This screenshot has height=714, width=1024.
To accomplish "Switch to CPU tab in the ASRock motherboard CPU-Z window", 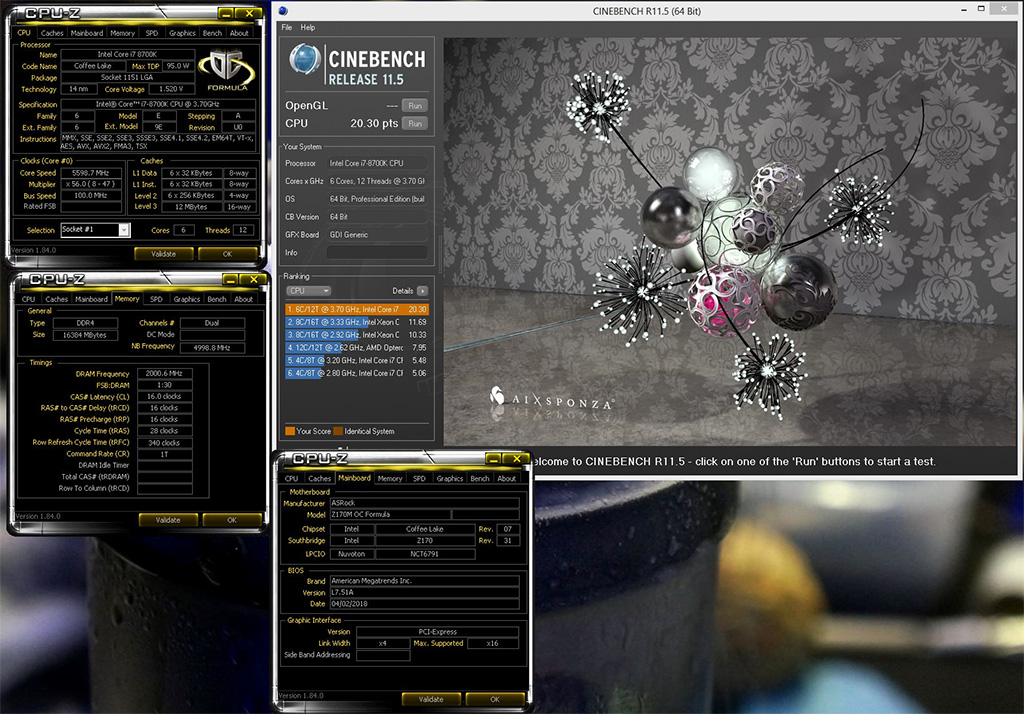I will 291,479.
